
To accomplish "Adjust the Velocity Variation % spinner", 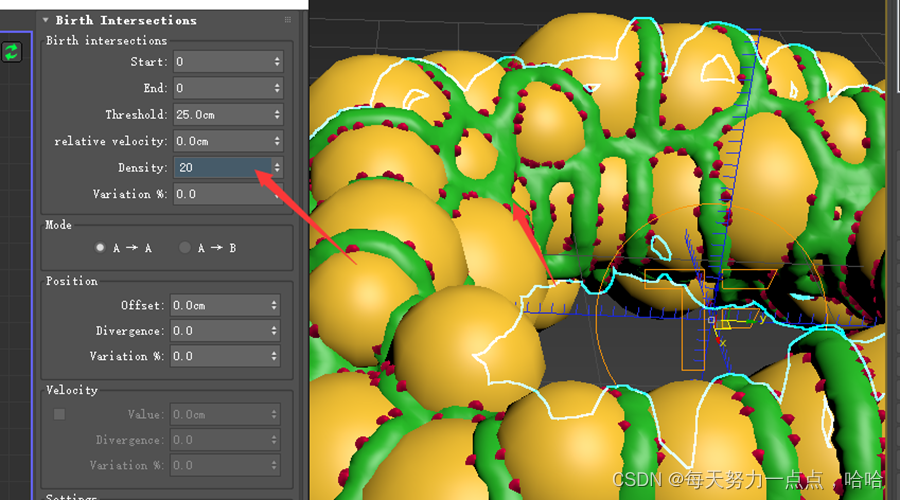I will pos(274,465).
